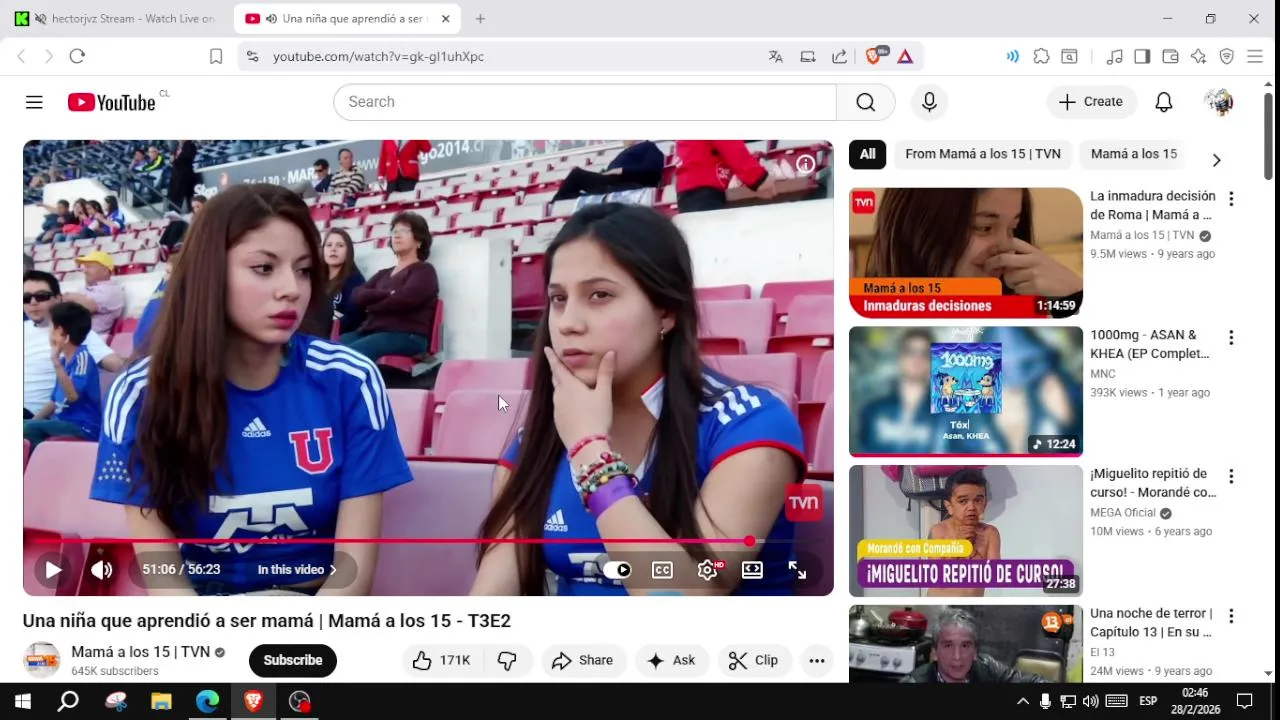Open Mamá a los 15 | TVN channel name
This screenshot has width=1280, height=720.
141,652
